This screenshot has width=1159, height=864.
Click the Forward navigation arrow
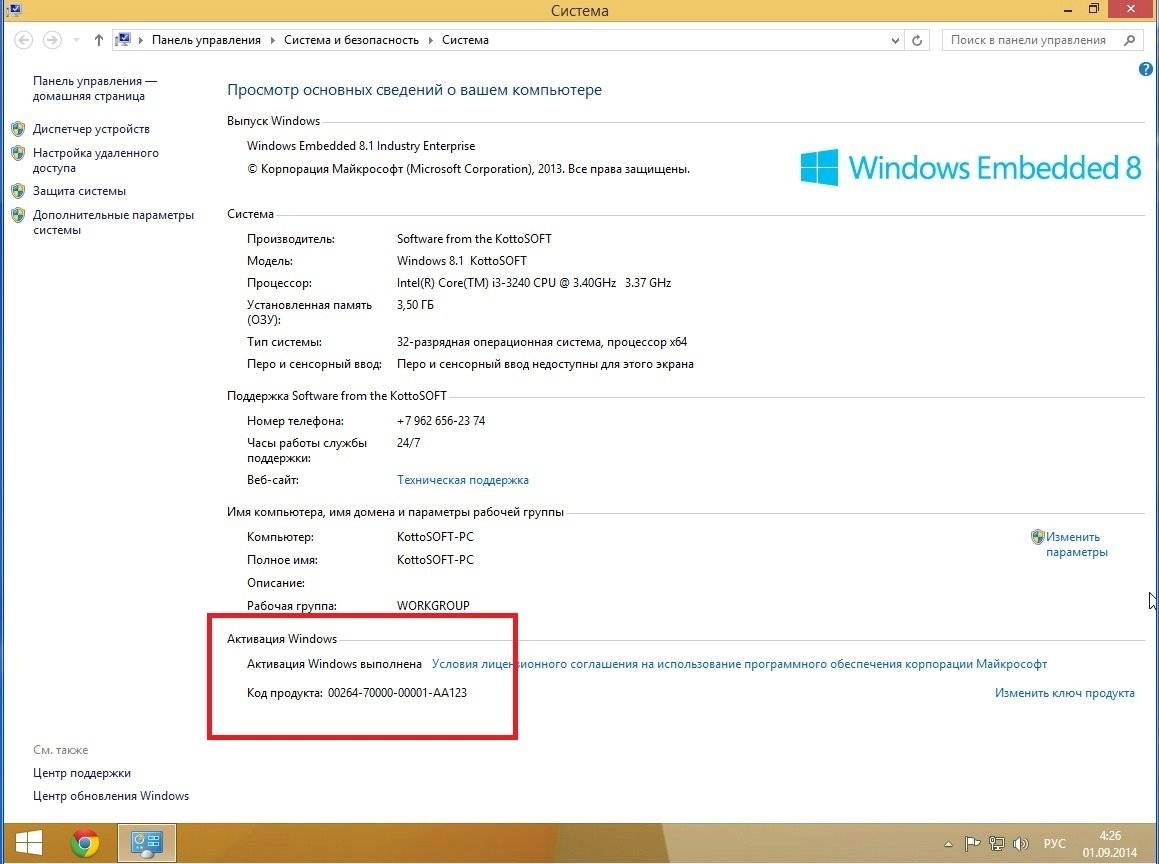point(52,40)
